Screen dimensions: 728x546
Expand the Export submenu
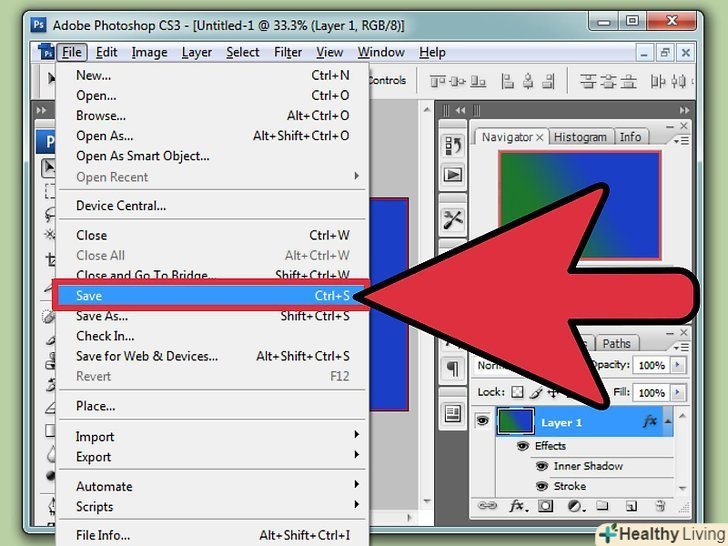[356, 454]
